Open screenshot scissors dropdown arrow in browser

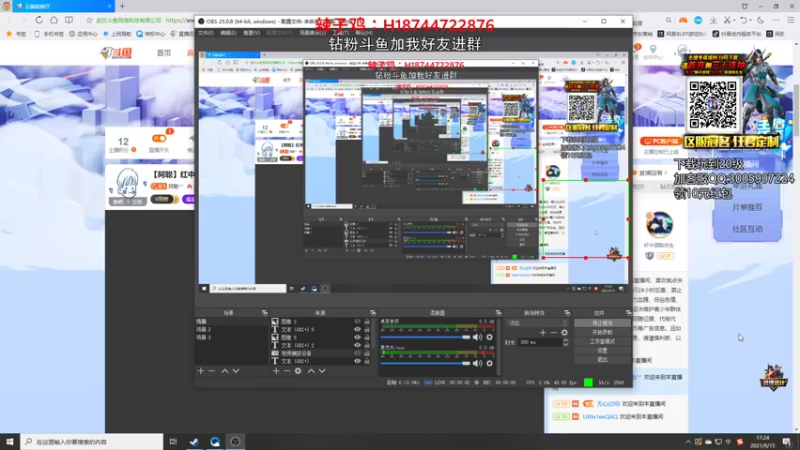734,20
